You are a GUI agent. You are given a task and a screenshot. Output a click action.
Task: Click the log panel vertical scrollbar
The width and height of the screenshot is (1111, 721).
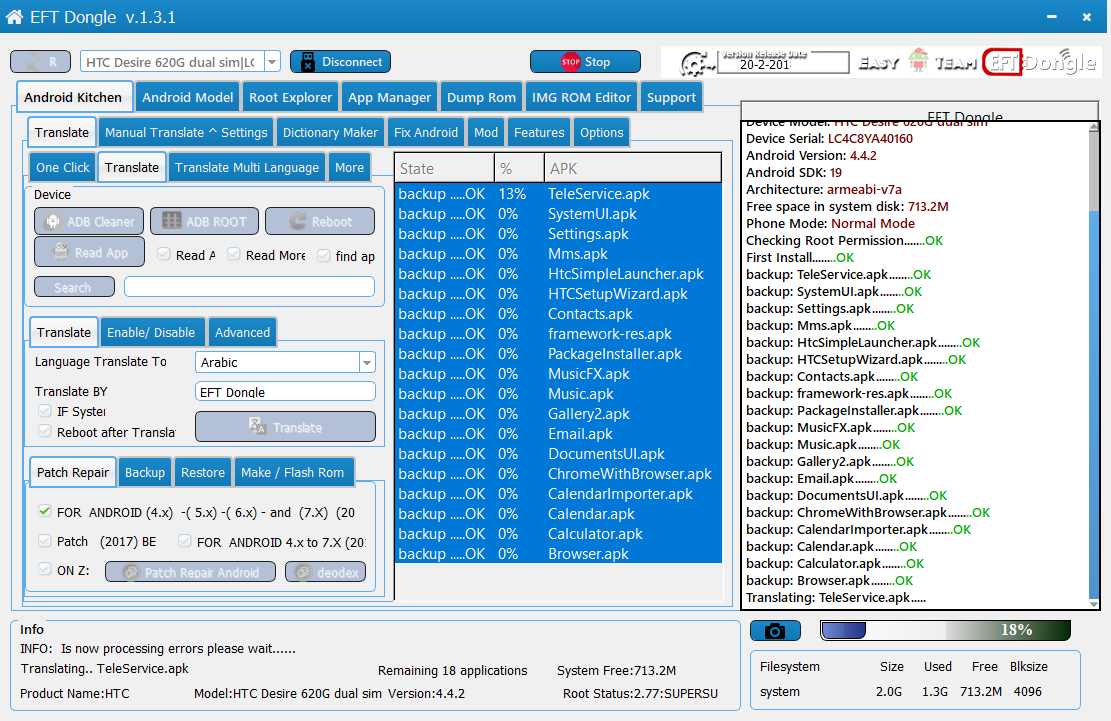tap(1094, 363)
